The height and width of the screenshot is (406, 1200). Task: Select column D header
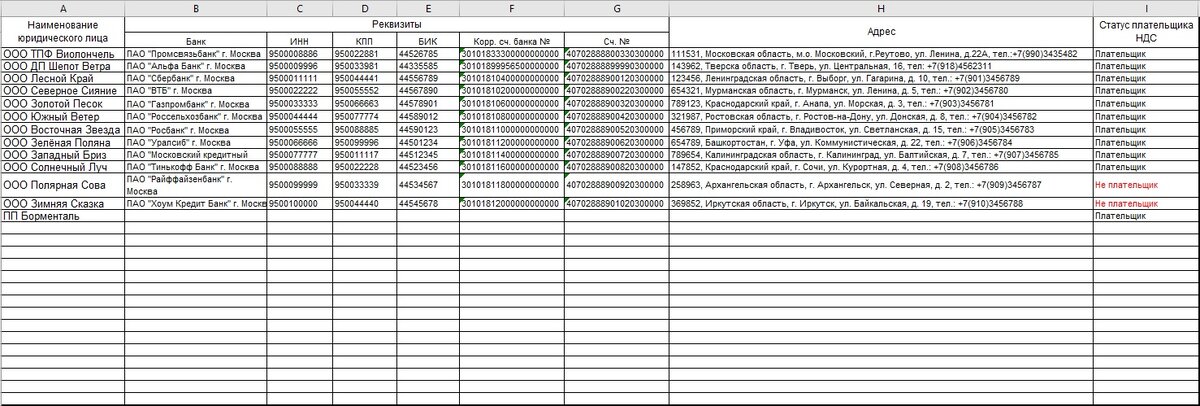click(x=365, y=8)
